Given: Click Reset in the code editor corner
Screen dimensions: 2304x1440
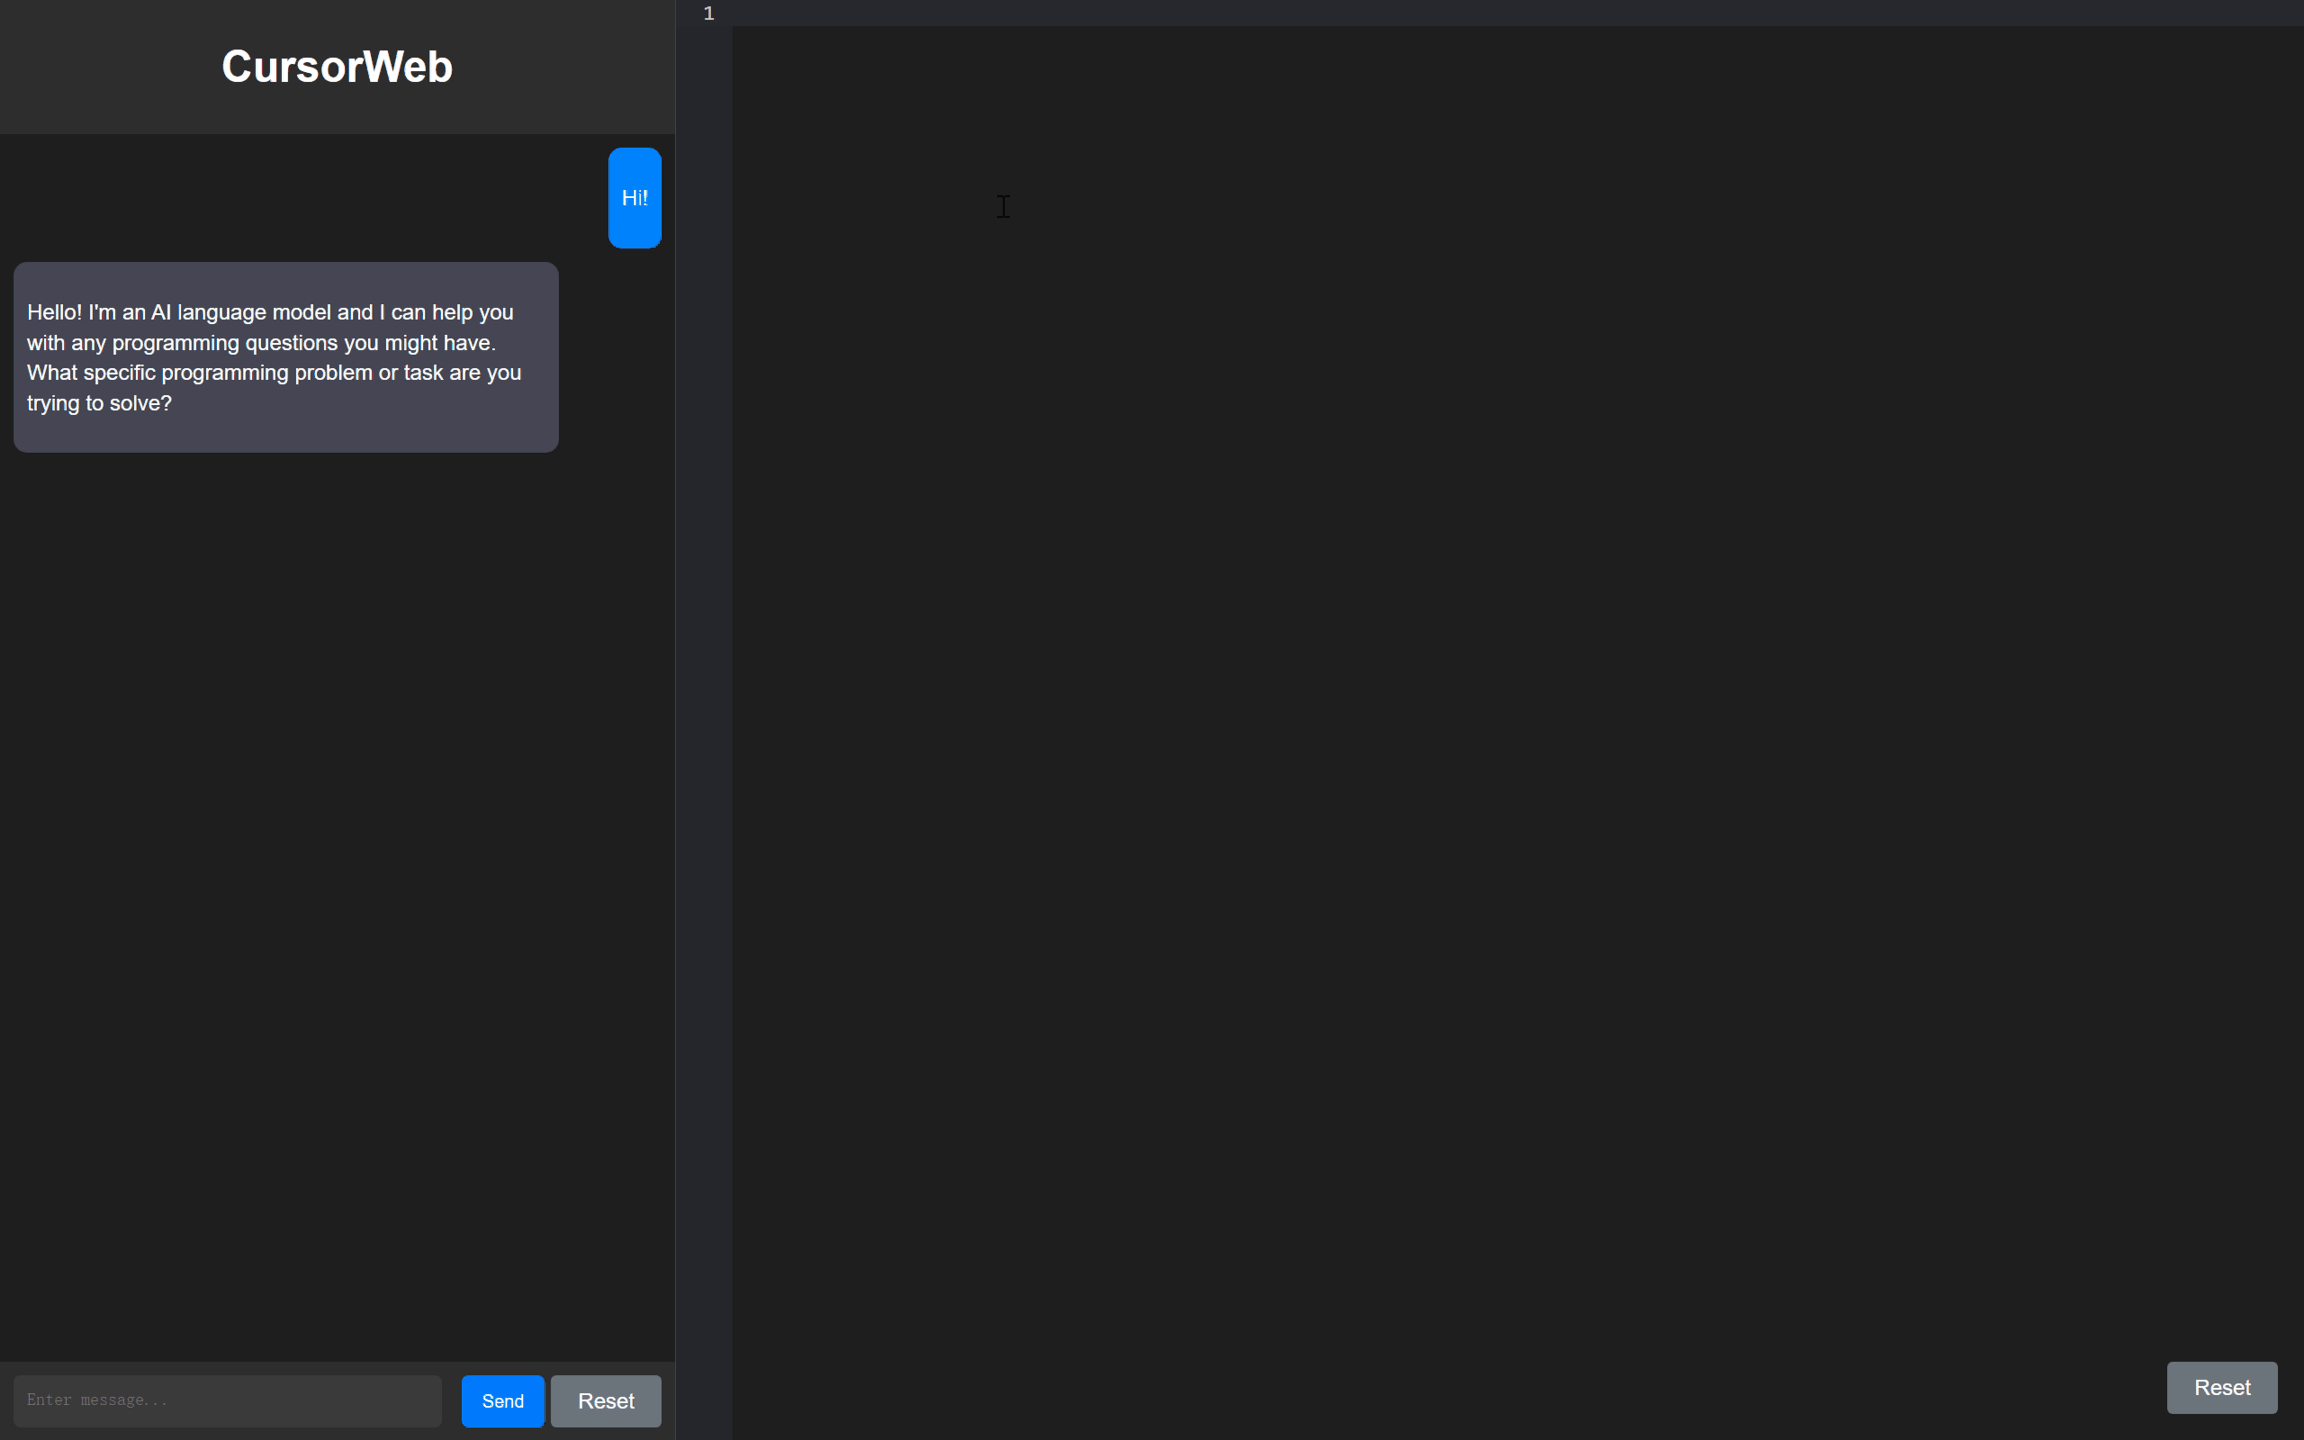Looking at the screenshot, I should point(2221,1387).
